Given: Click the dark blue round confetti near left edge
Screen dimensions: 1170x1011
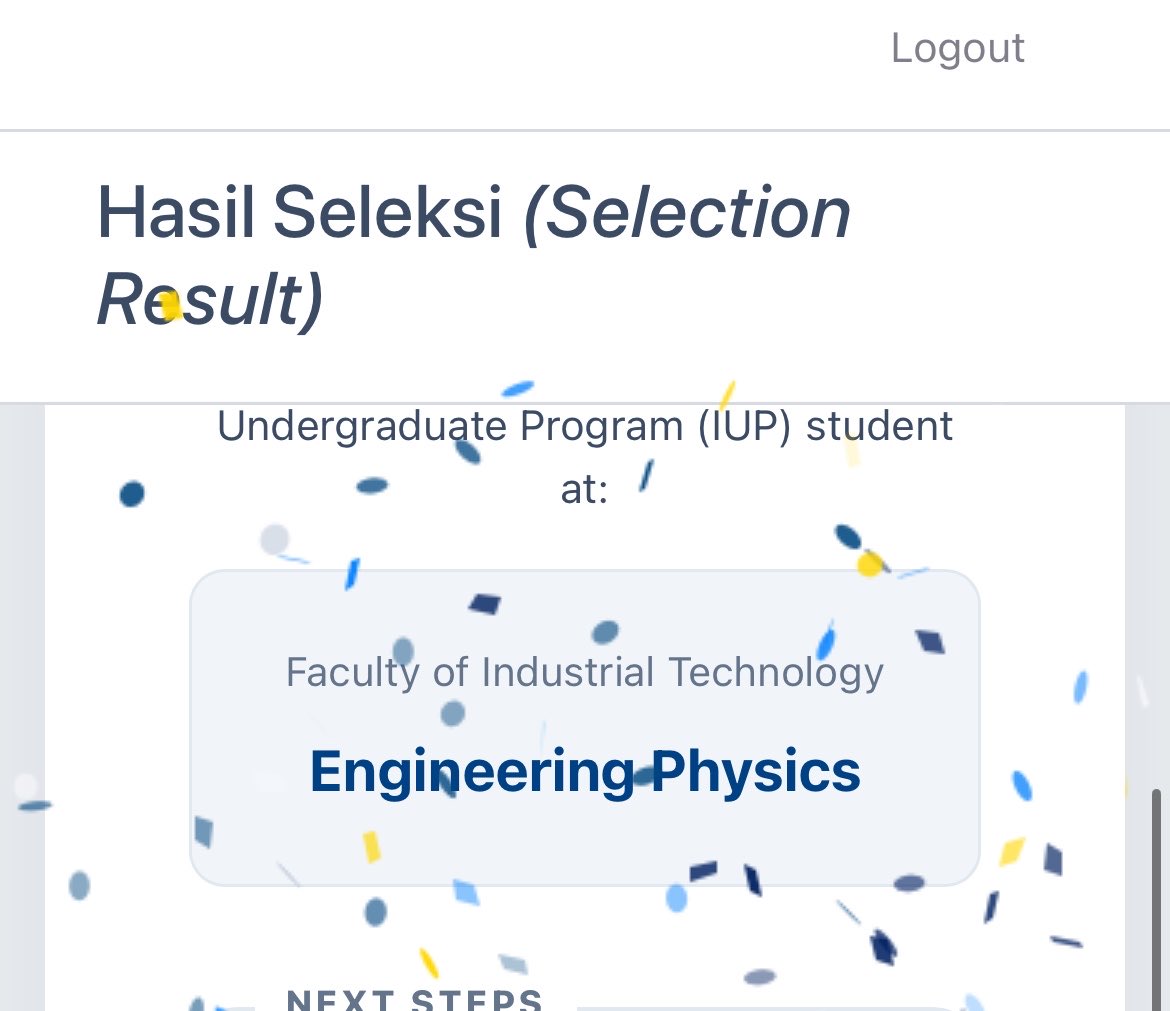Looking at the screenshot, I should tap(132, 494).
